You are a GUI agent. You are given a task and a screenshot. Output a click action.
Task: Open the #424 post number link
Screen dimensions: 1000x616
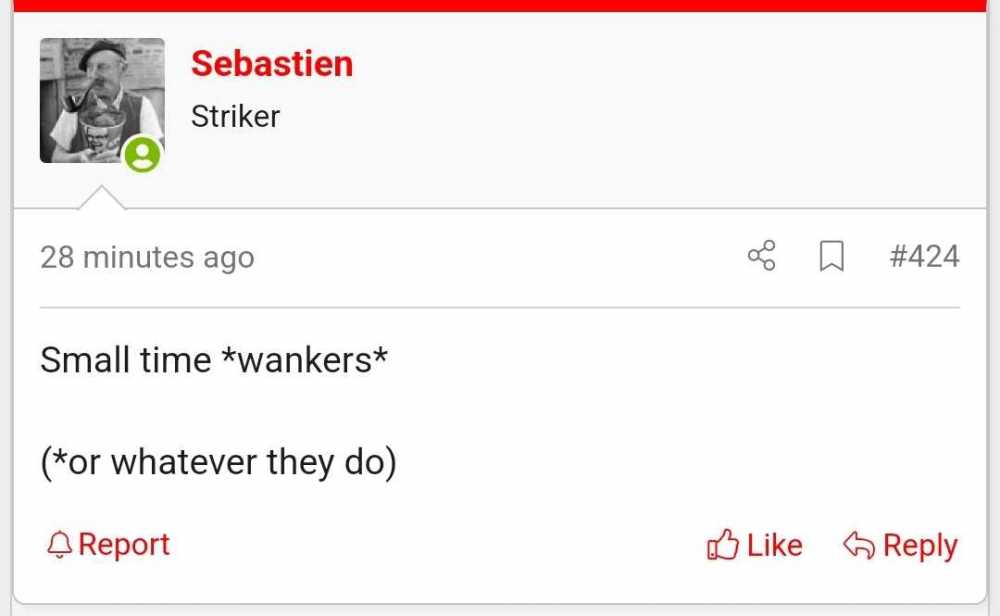pos(924,256)
